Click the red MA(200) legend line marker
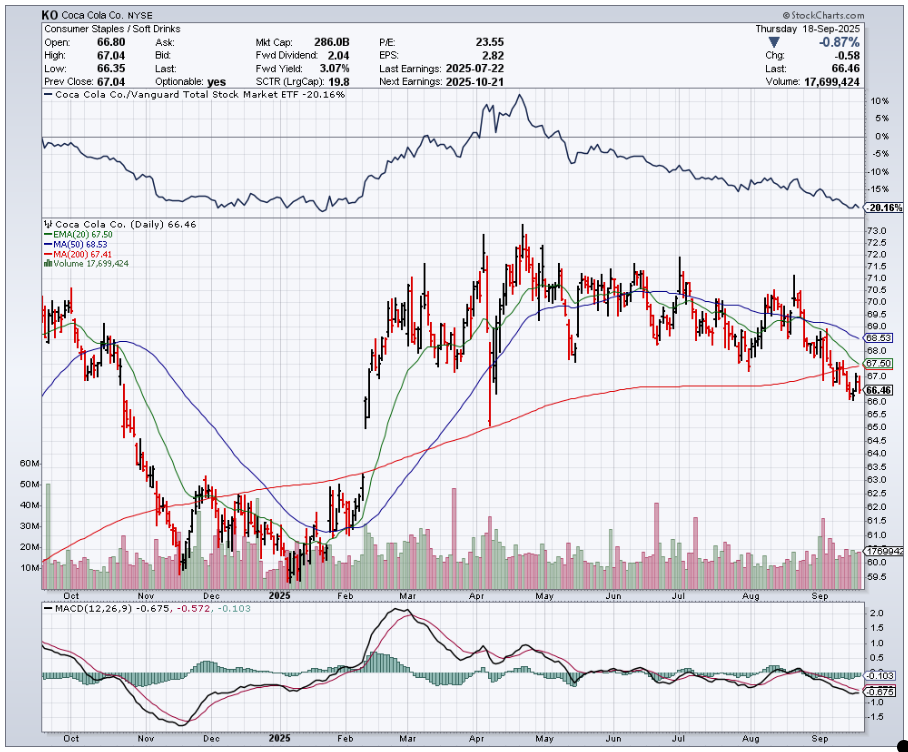Screen dimensions: 908x752 tap(48, 254)
